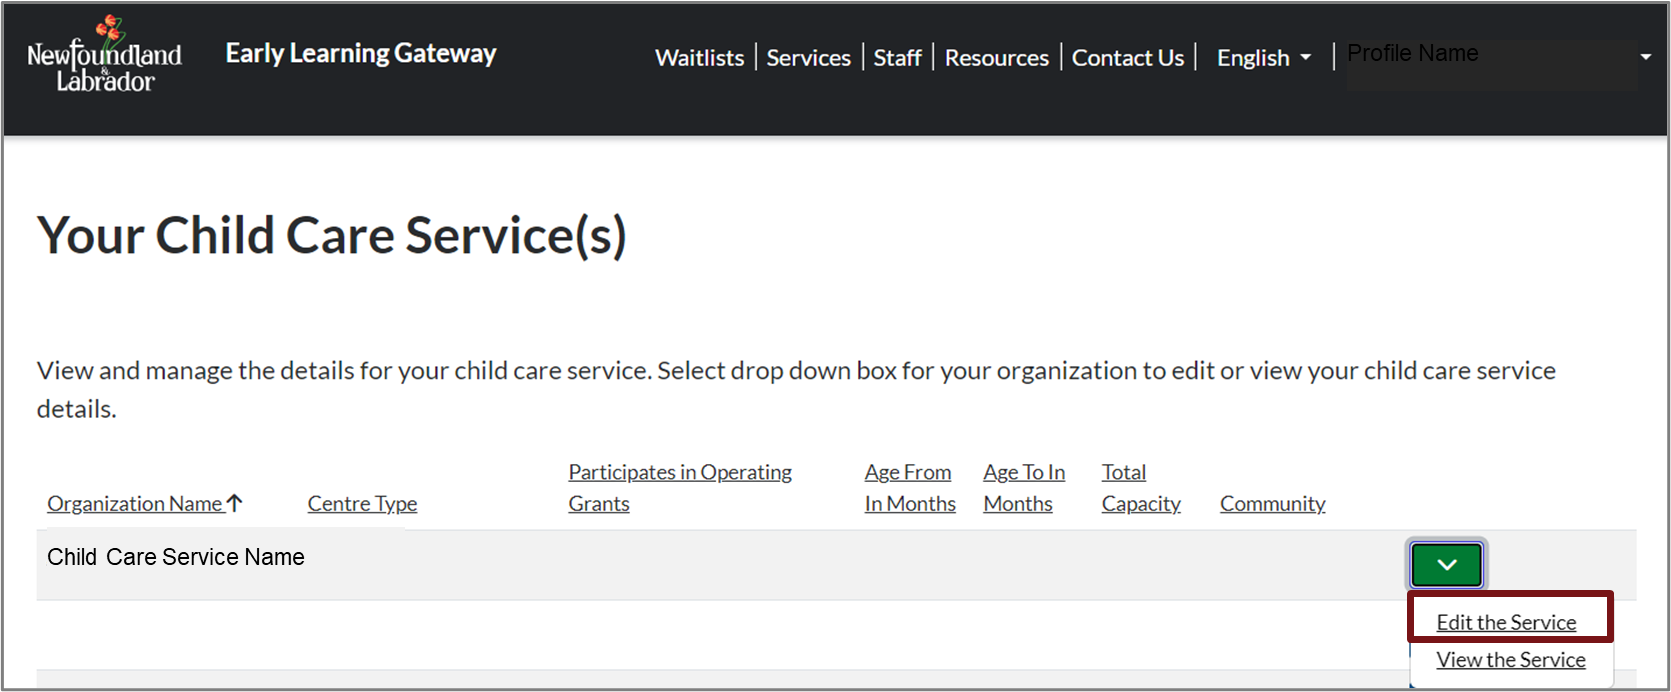Image resolution: width=1671 pixels, height=692 pixels.
Task: Sort by Participates in Operating Grants
Action: [x=679, y=488]
